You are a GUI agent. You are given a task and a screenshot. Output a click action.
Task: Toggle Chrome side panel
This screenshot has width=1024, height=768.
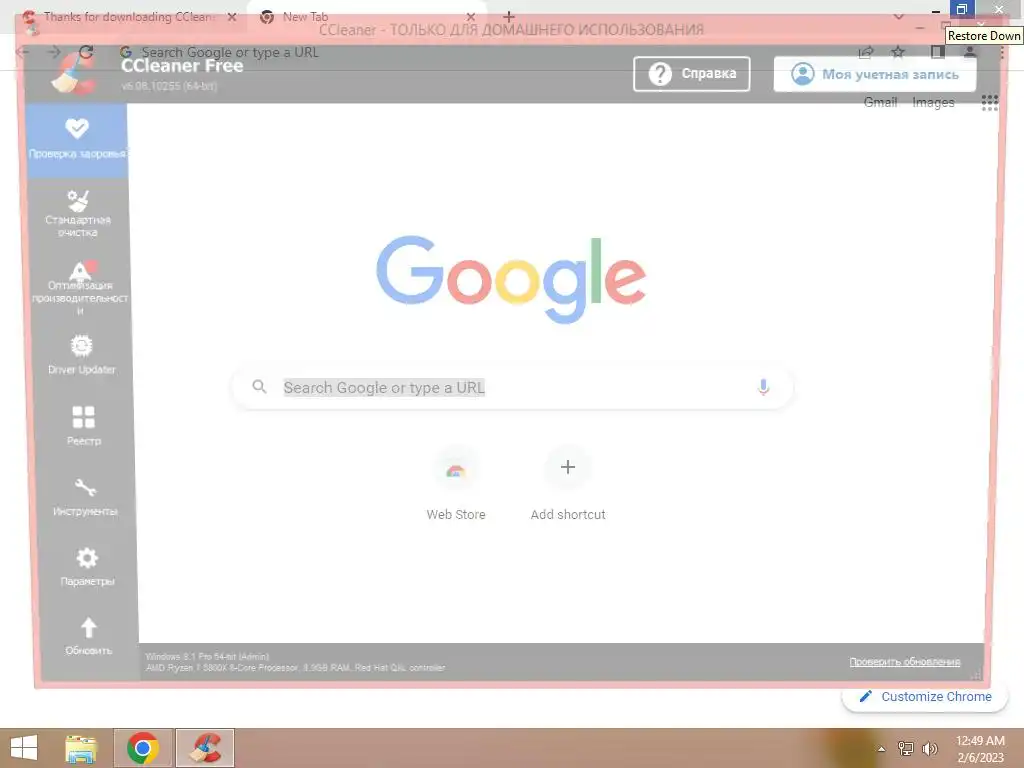click(938, 52)
